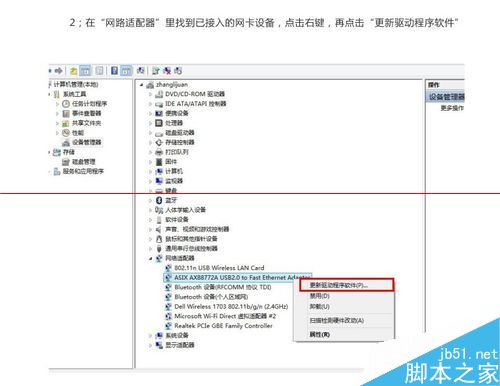Click the 监视器 monitor icon
Image resolution: width=500 pixels, height=386 pixels.
(x=159, y=181)
